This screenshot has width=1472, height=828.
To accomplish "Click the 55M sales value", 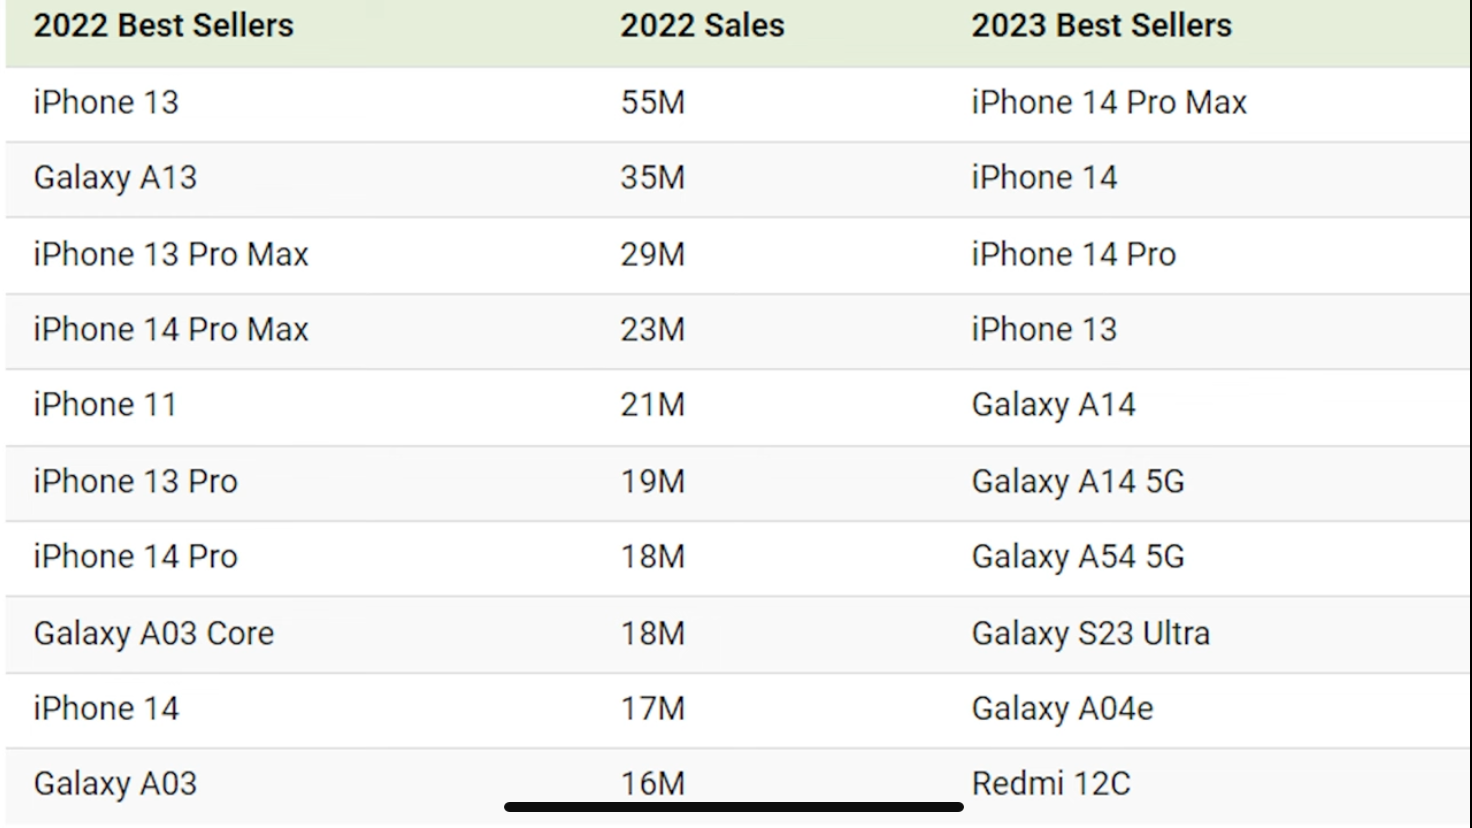I will tap(653, 103).
